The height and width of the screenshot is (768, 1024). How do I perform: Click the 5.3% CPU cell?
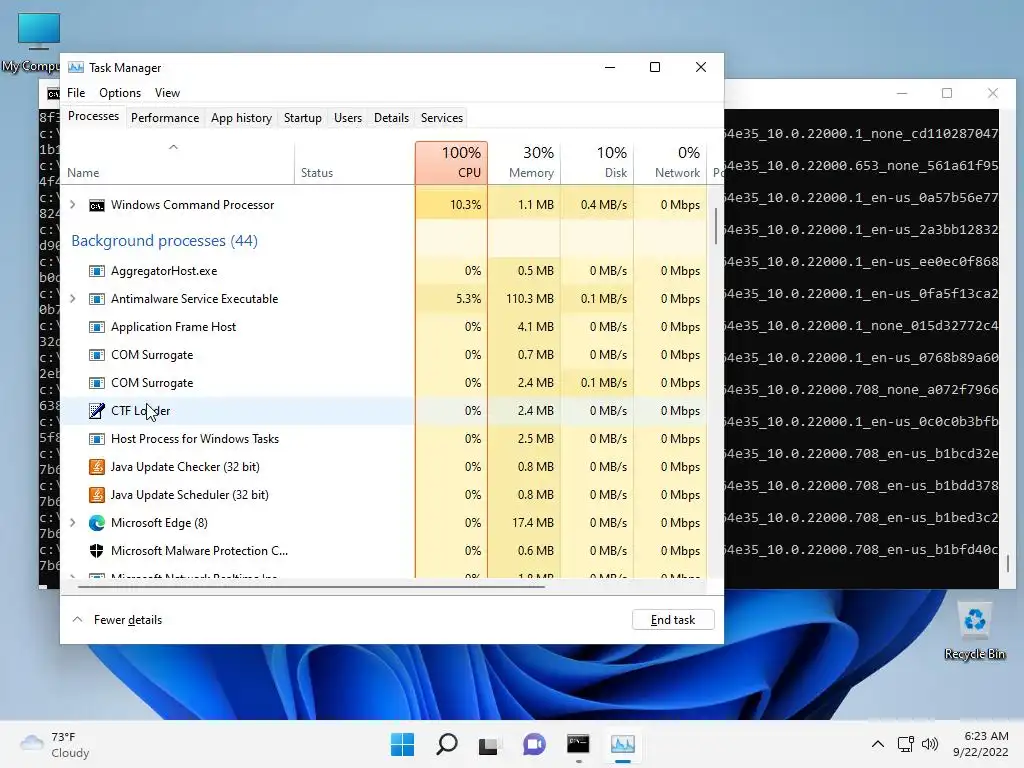point(451,299)
